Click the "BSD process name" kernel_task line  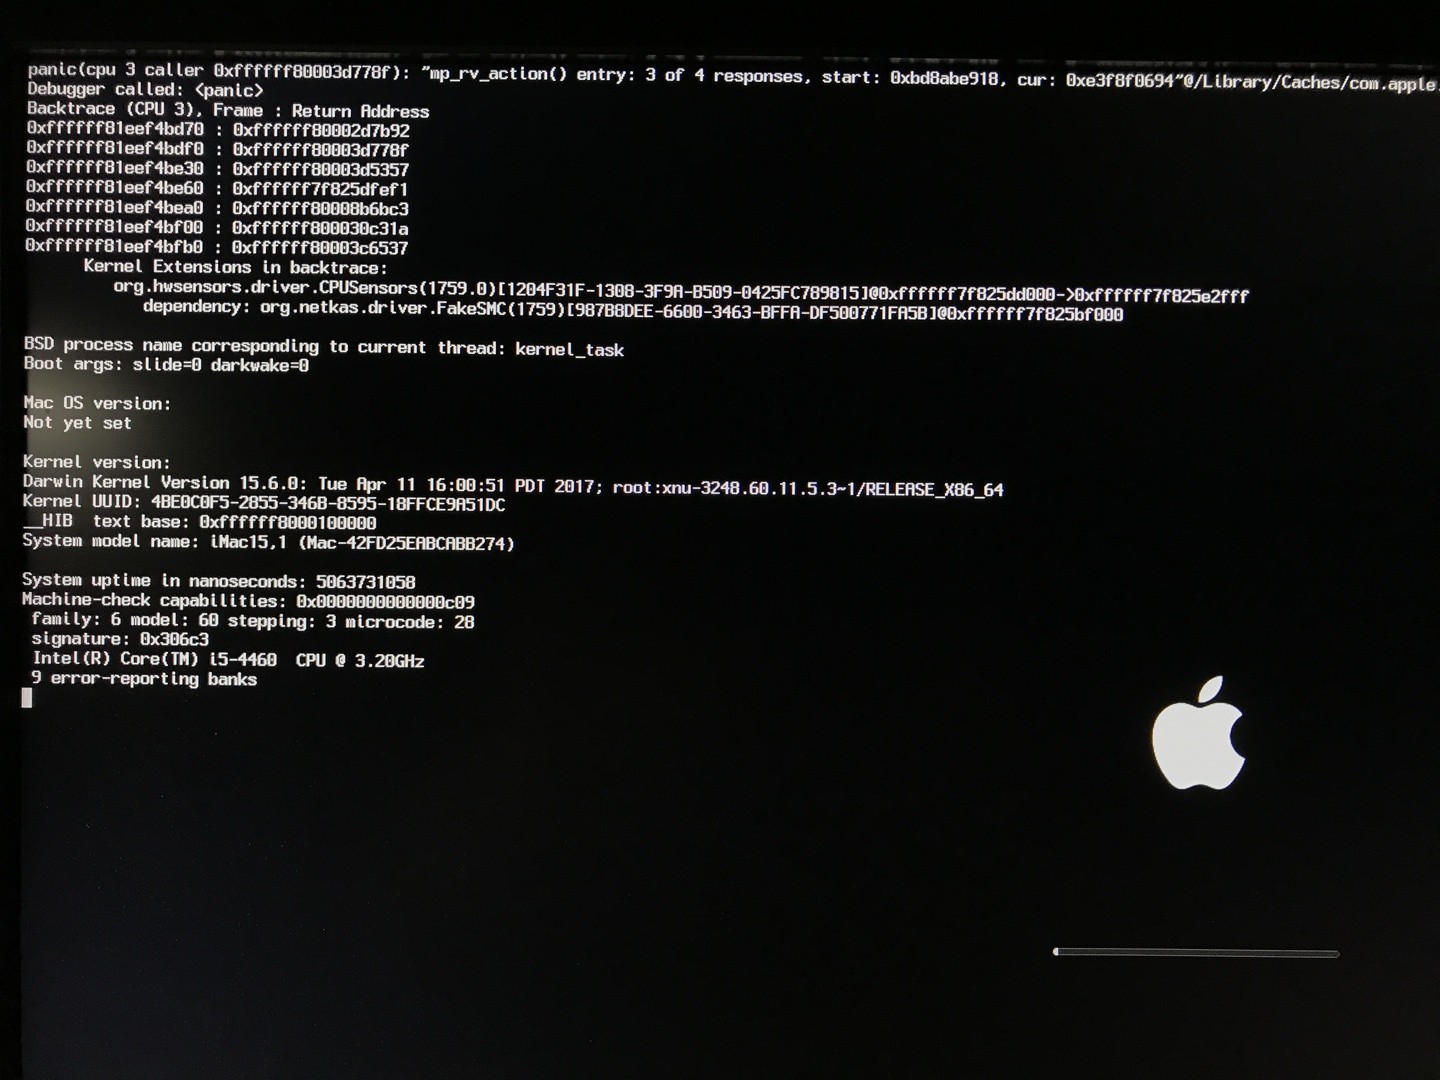(x=324, y=347)
